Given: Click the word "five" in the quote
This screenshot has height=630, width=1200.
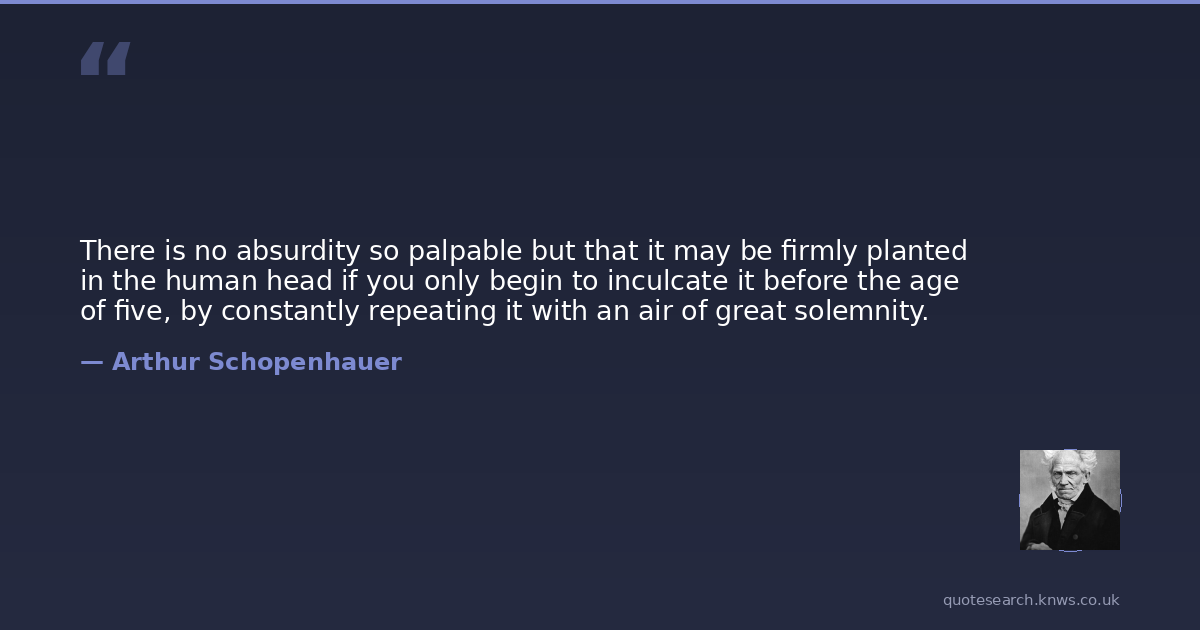Looking at the screenshot, I should point(141,311).
